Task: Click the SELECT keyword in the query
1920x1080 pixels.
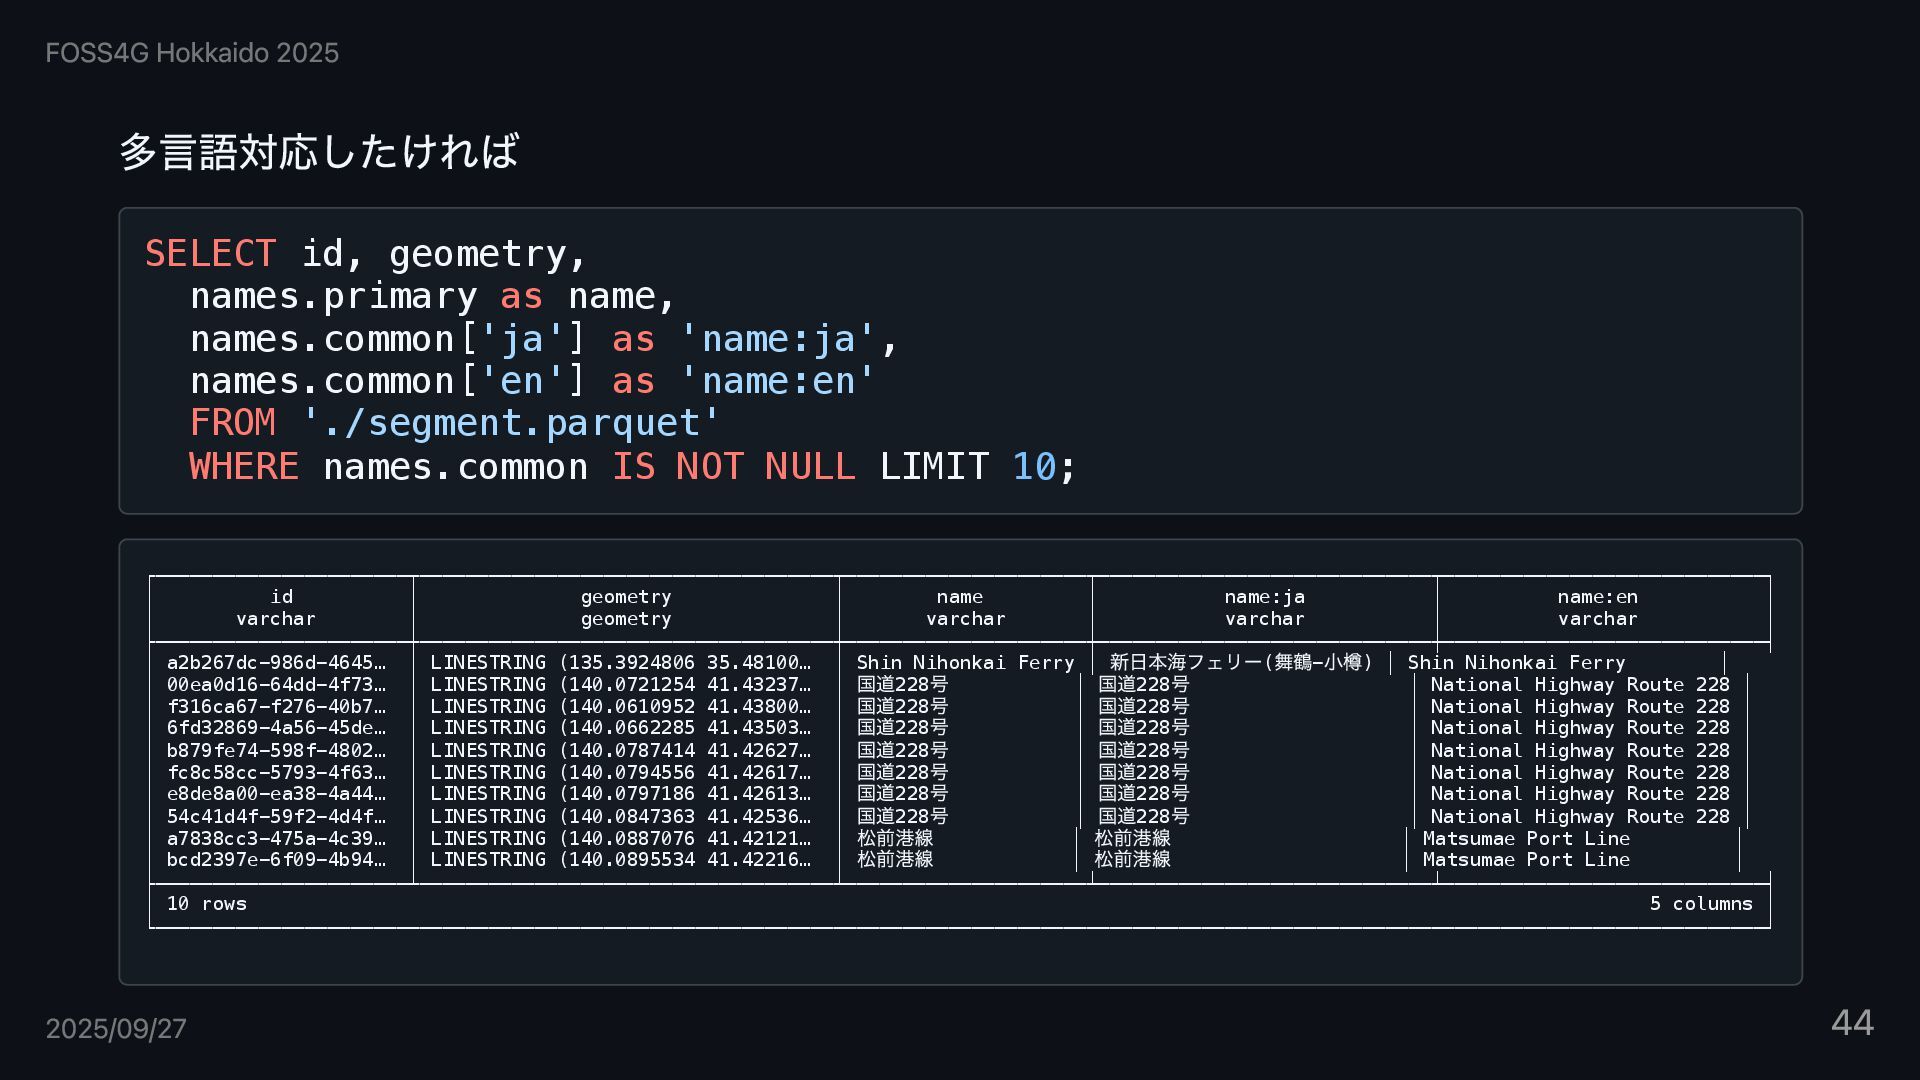Action: click(210, 254)
